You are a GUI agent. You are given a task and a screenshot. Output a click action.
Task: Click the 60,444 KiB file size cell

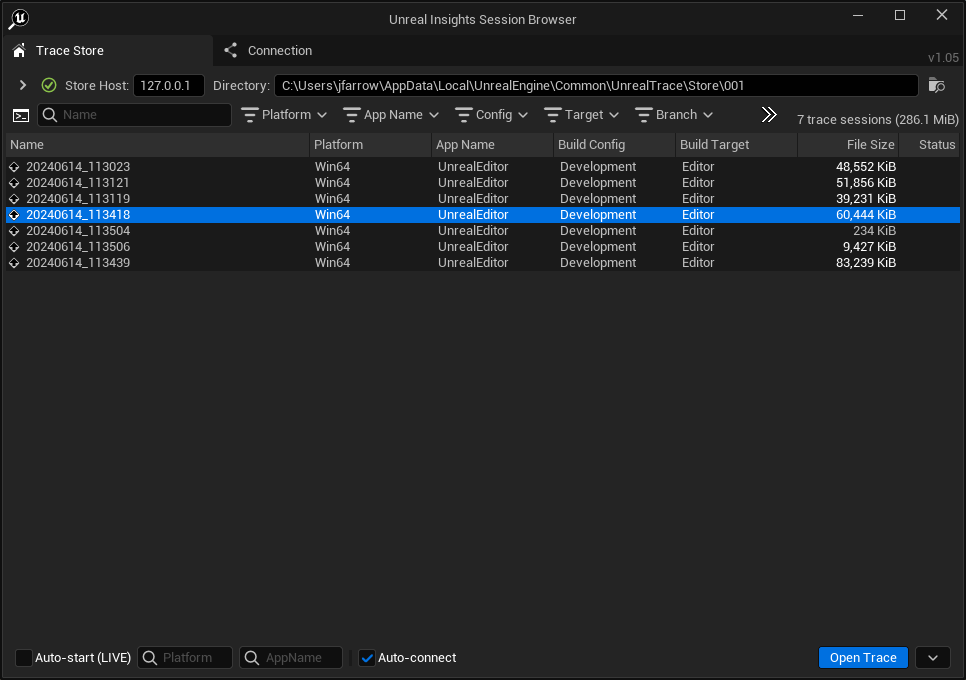(x=866, y=215)
